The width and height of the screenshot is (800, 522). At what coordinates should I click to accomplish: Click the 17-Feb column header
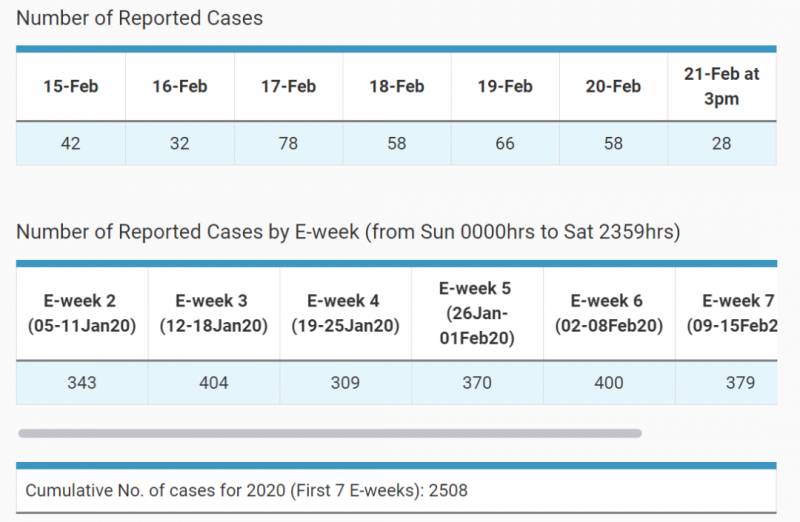[x=288, y=87]
